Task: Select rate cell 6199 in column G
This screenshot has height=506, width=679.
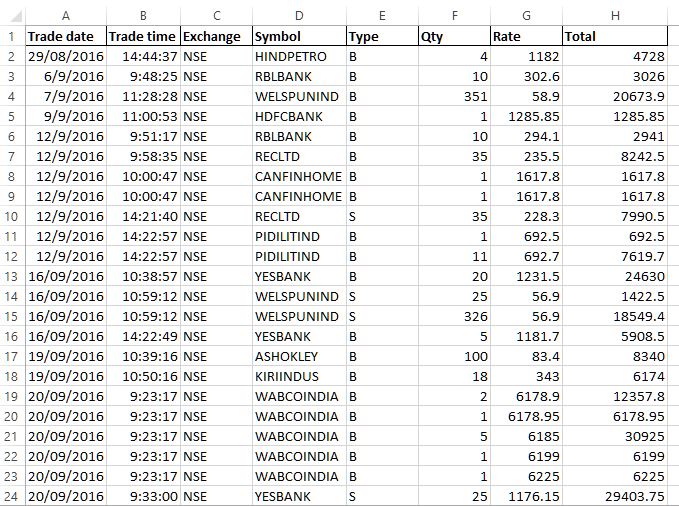Action: coord(527,456)
